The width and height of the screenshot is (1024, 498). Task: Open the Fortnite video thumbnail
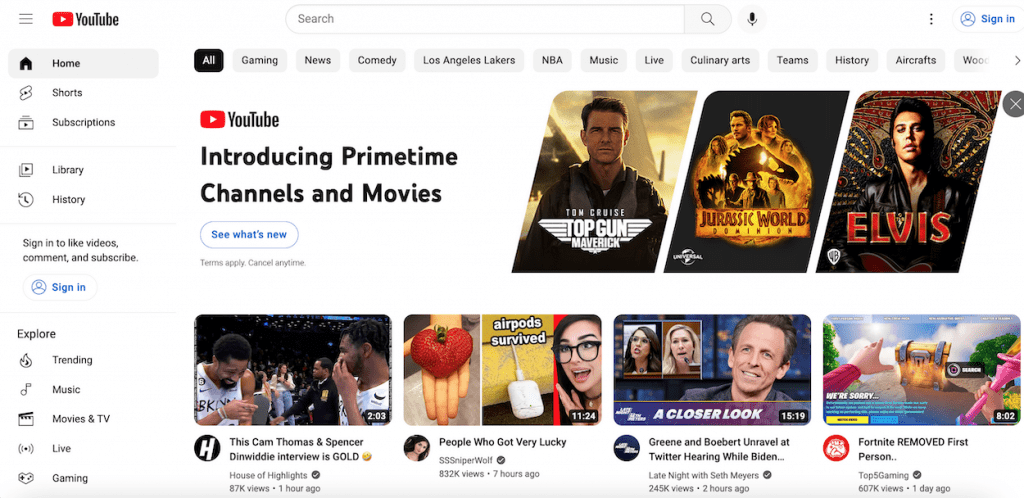[921, 370]
